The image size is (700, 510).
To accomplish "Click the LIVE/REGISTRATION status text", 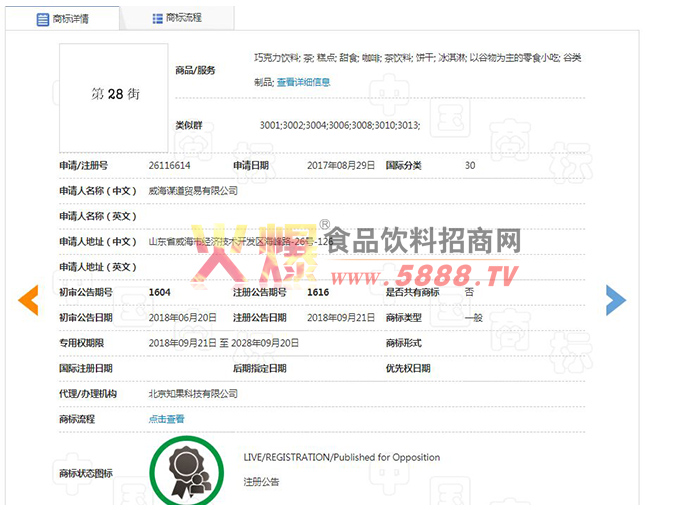I will pyautogui.click(x=341, y=457).
